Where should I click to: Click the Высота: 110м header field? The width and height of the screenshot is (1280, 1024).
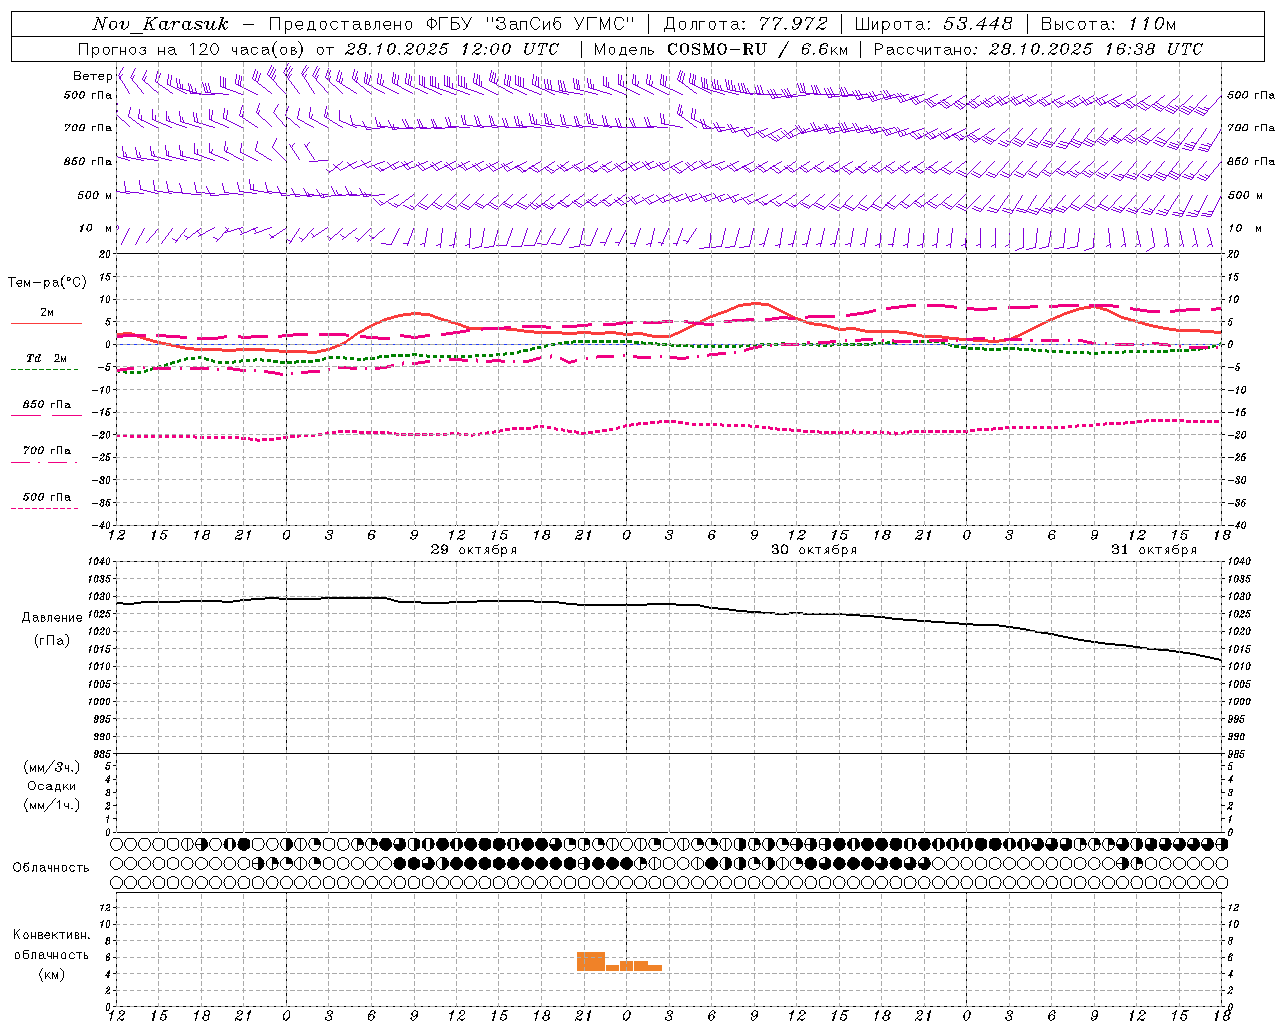(x=1109, y=24)
